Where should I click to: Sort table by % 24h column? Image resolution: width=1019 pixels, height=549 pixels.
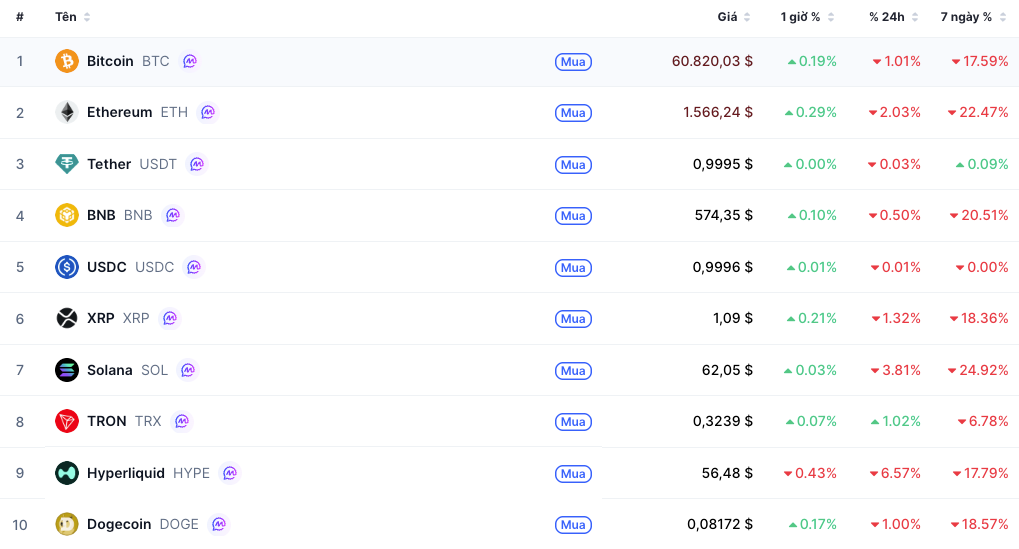pyautogui.click(x=894, y=17)
